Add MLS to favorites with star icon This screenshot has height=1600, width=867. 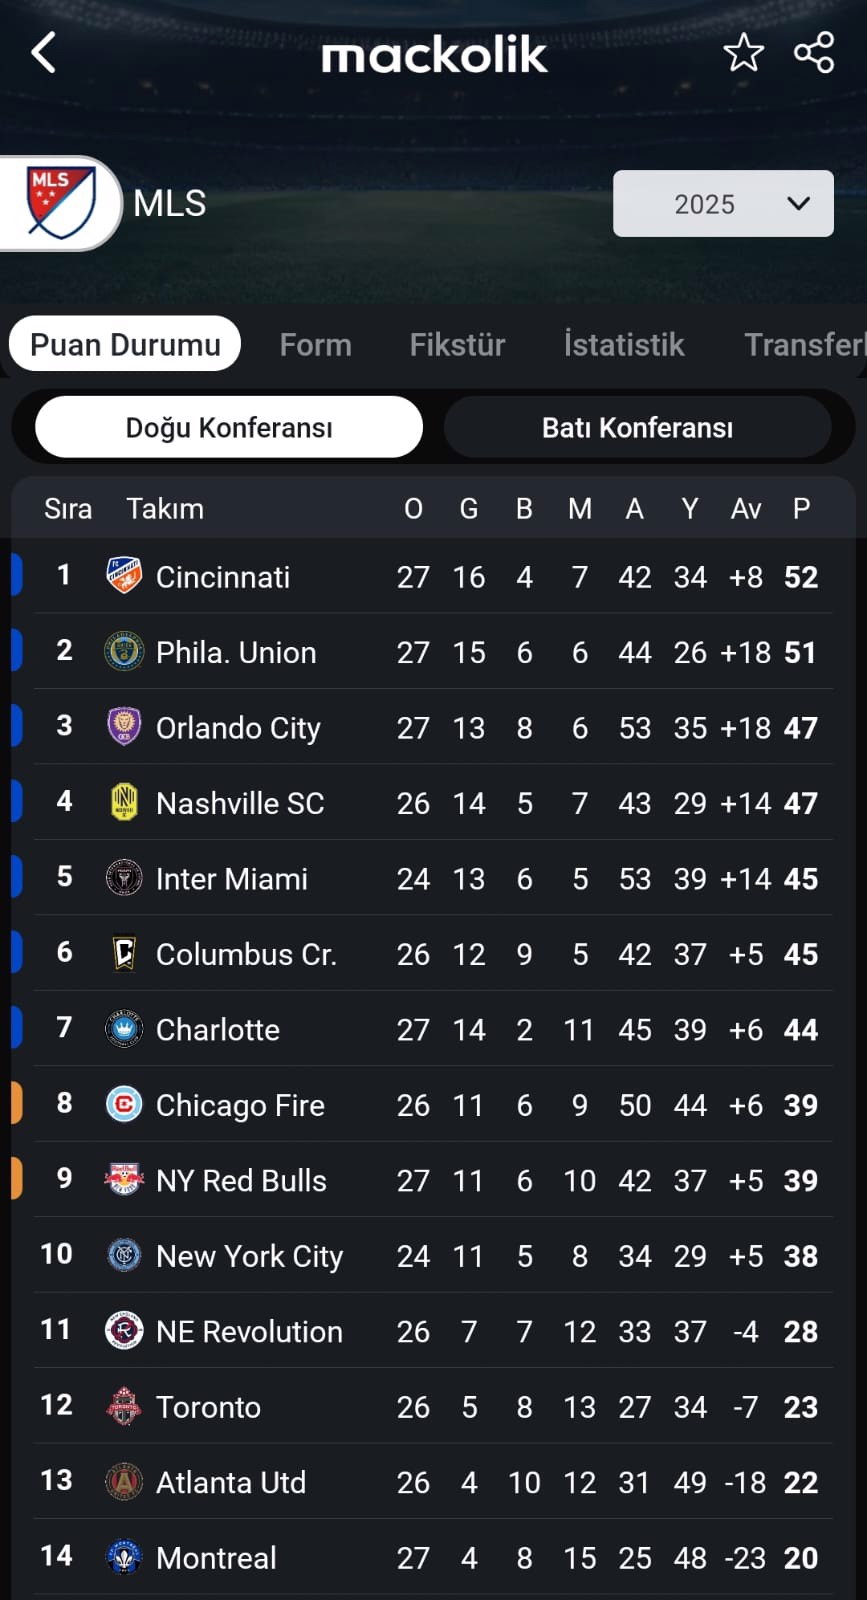(x=743, y=53)
